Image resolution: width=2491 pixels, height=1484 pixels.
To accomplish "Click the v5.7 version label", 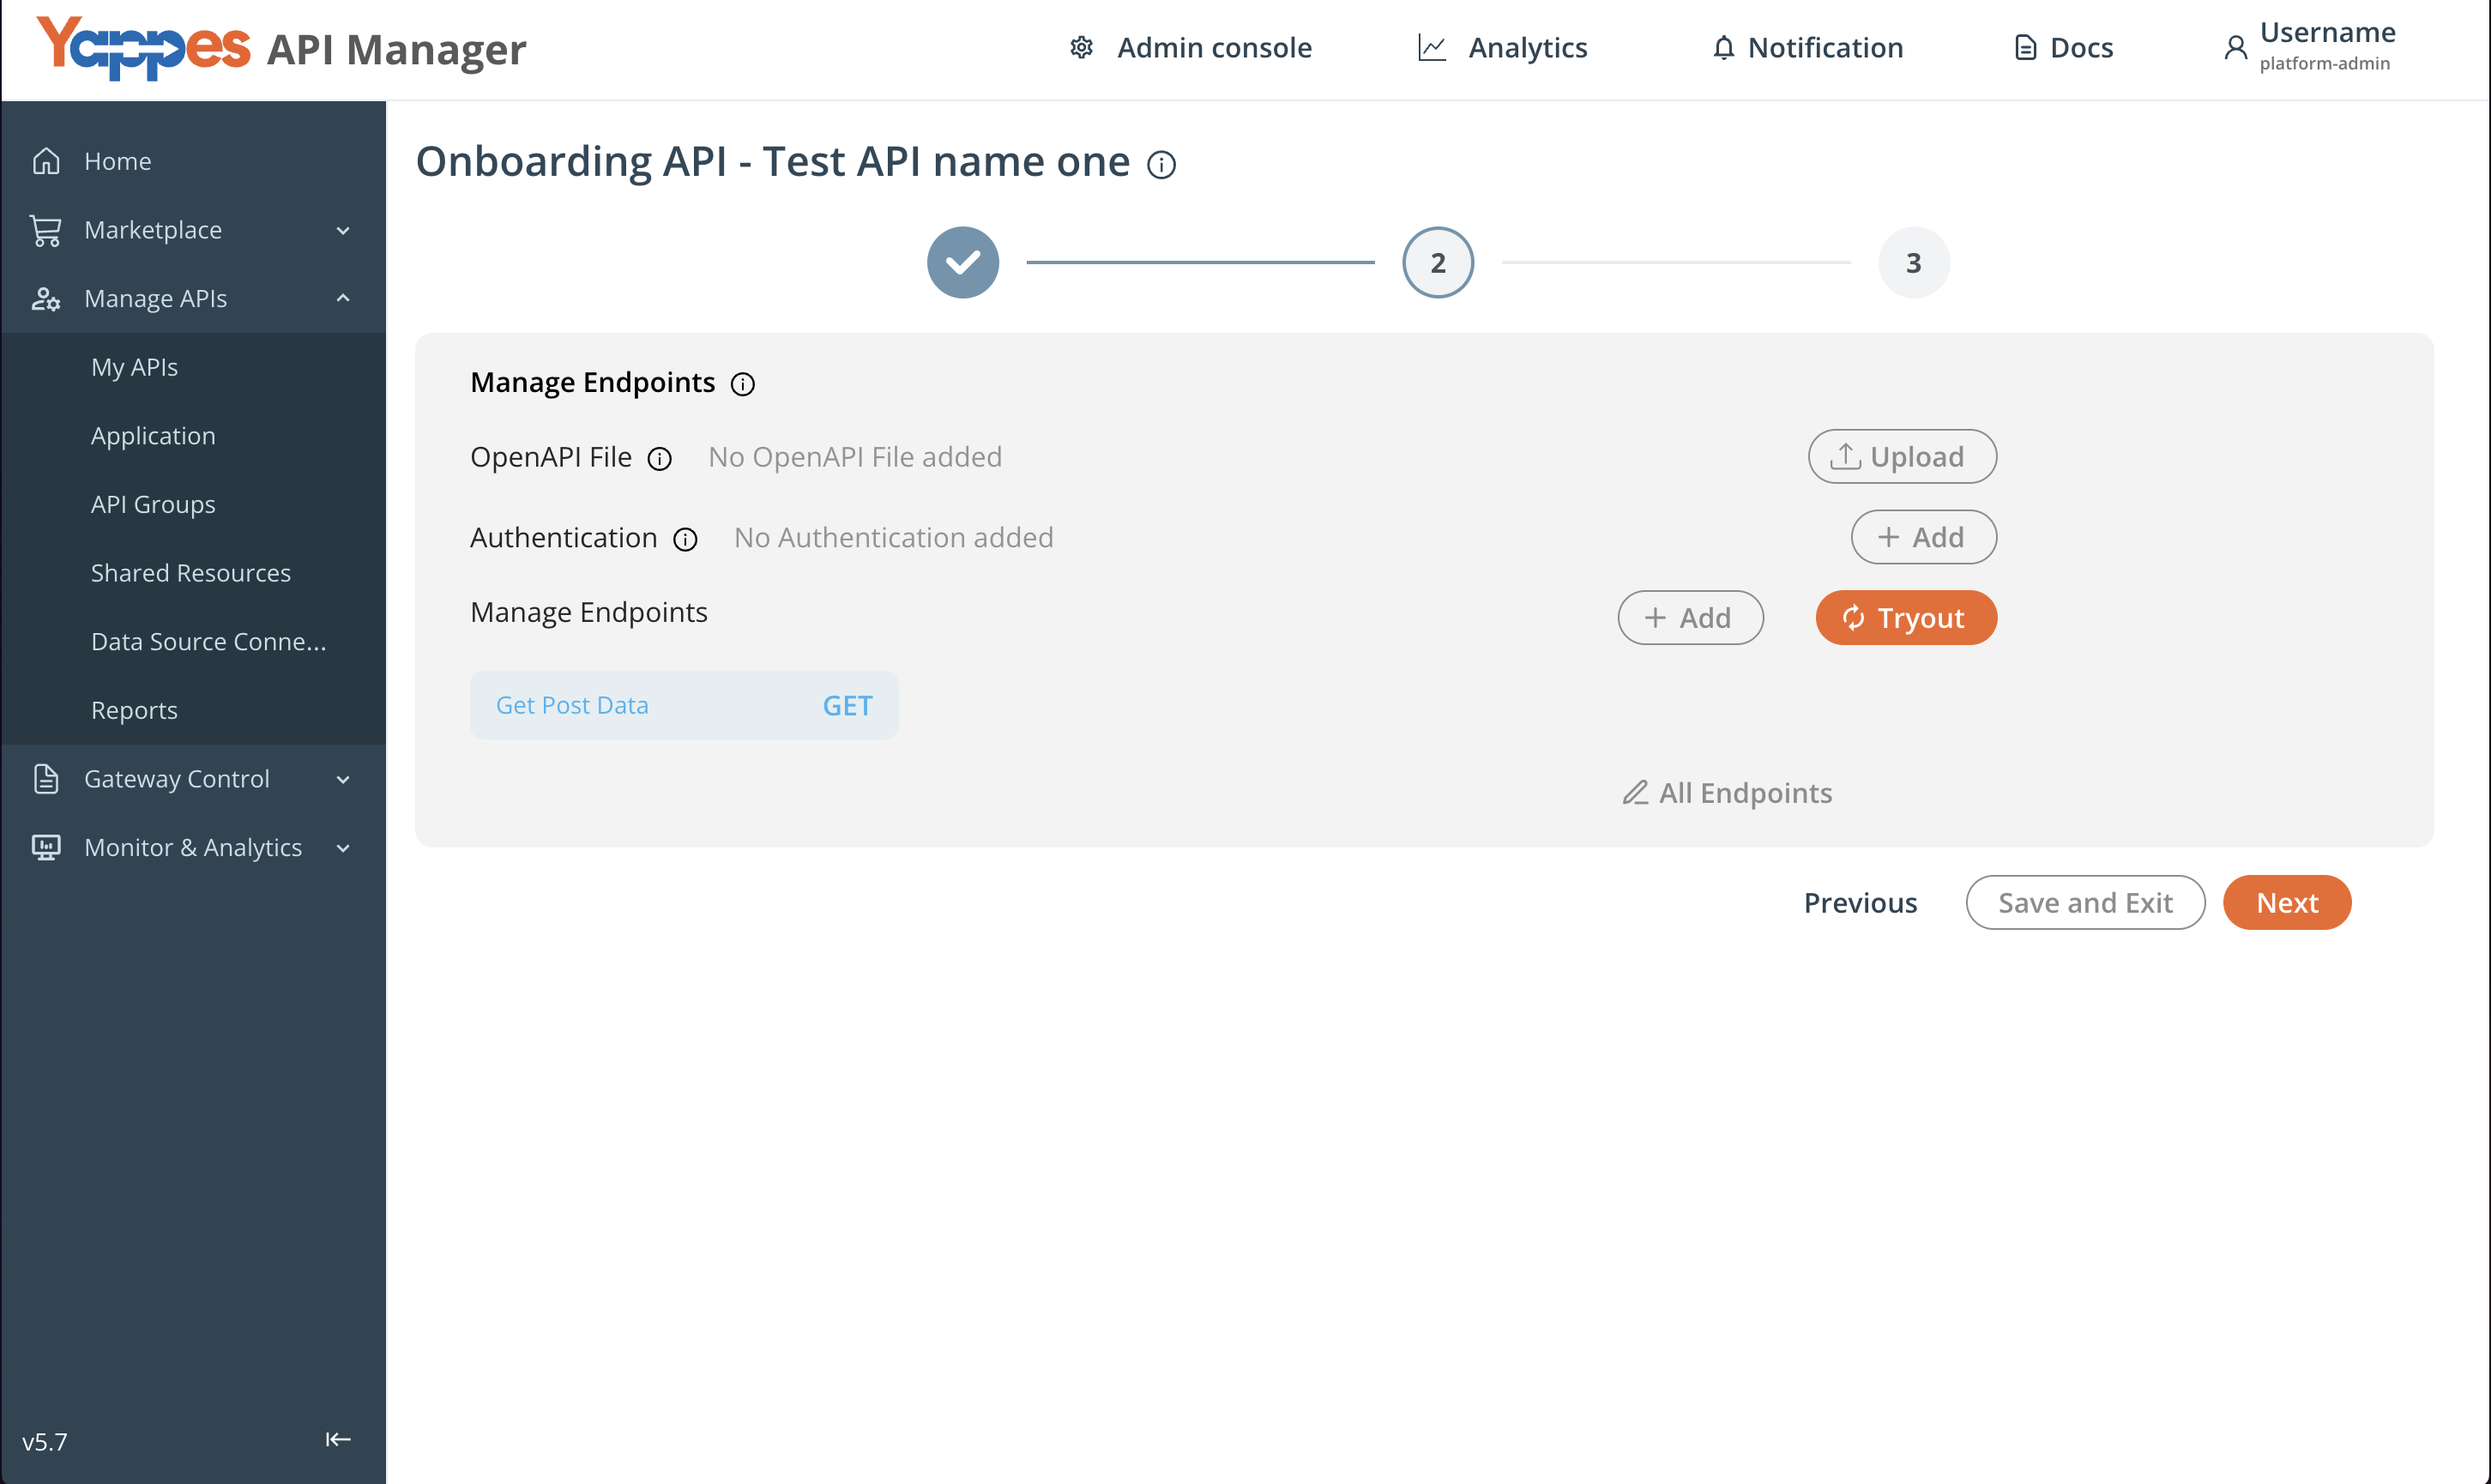I will 45,1441.
